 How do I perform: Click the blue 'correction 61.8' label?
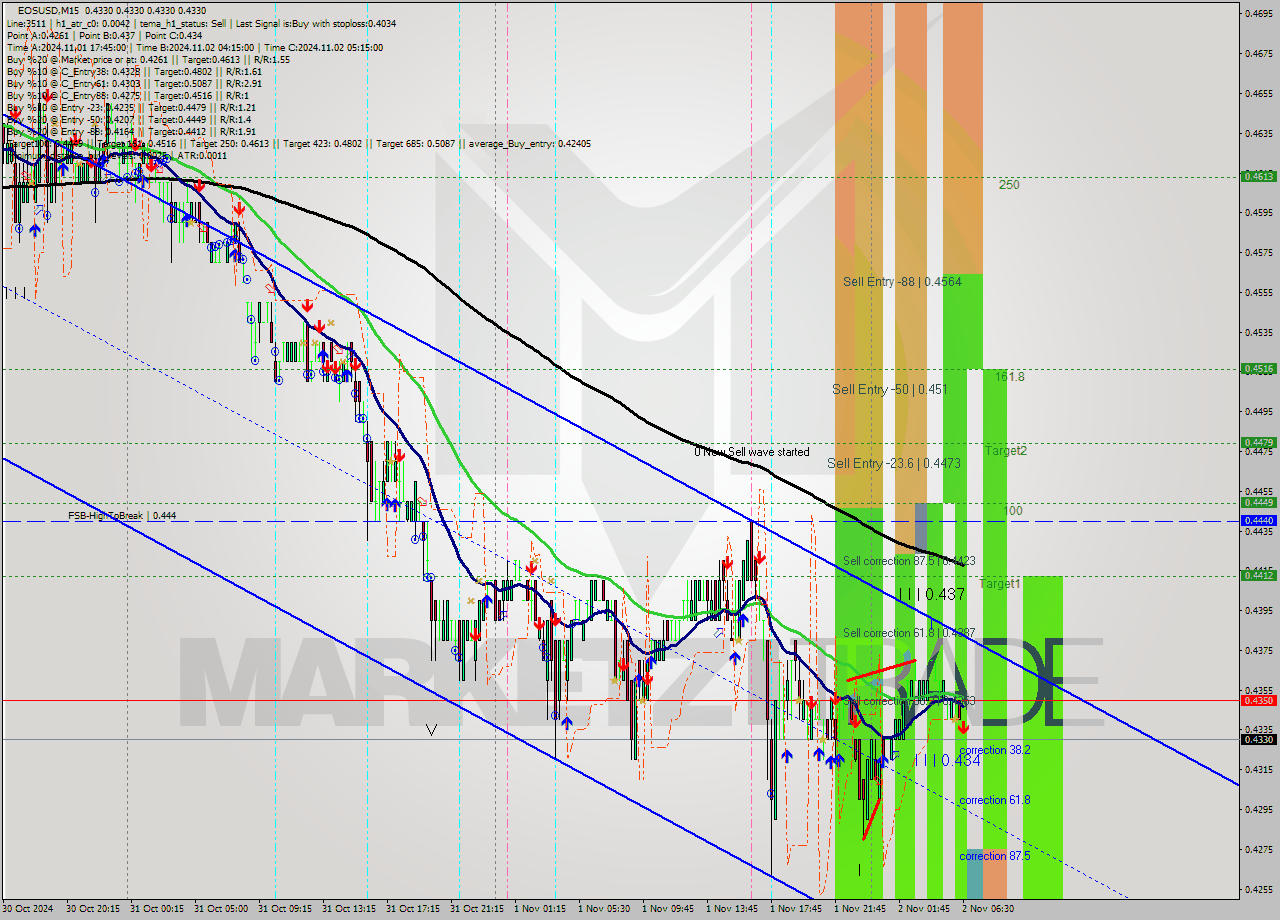pos(994,800)
